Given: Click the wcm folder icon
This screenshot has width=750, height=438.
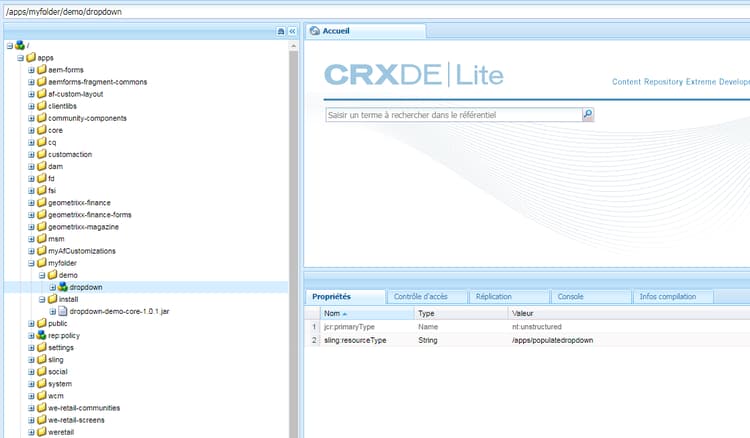Looking at the screenshot, I should [42, 395].
